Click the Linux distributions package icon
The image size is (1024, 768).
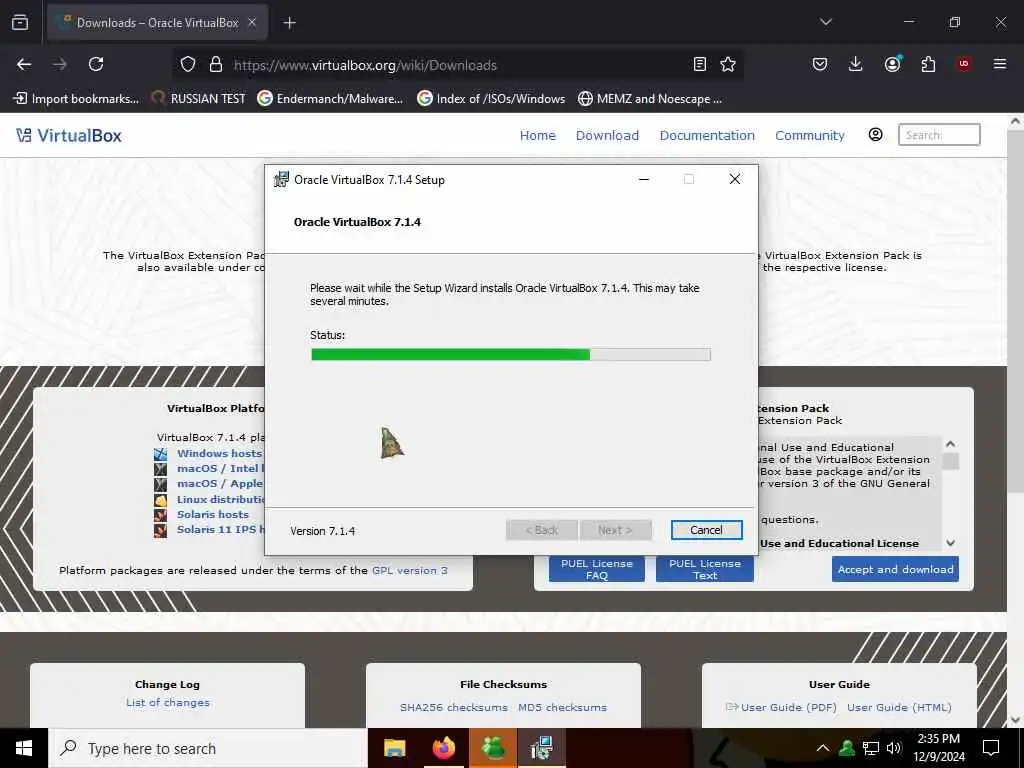click(161, 500)
